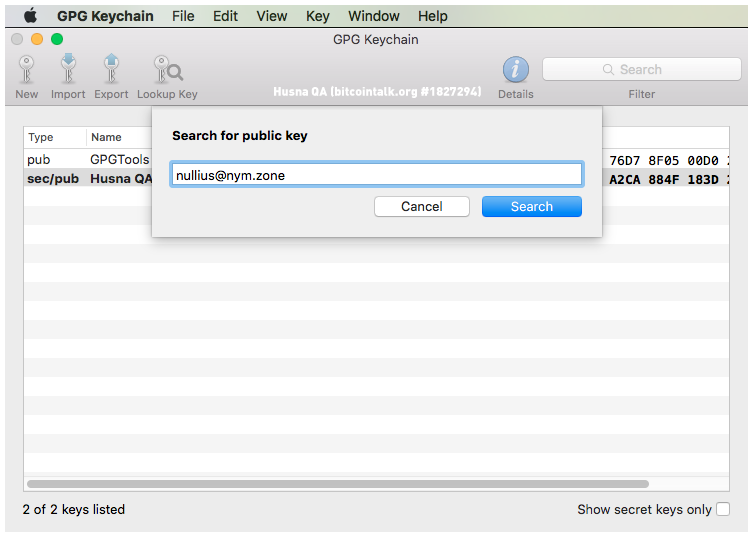Cancel the public key search dialog
This screenshot has width=754, height=538.
pyautogui.click(x=422, y=206)
